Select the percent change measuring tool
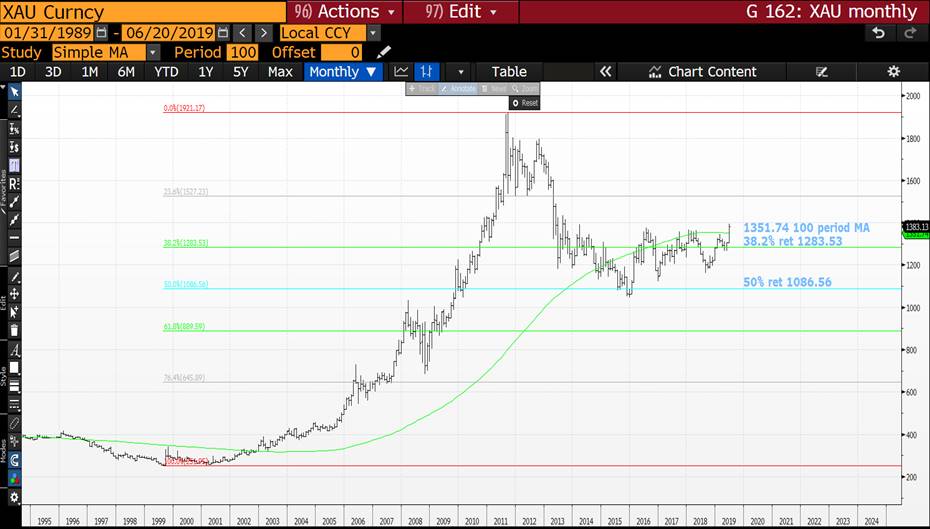This screenshot has width=930, height=529. coord(14,129)
